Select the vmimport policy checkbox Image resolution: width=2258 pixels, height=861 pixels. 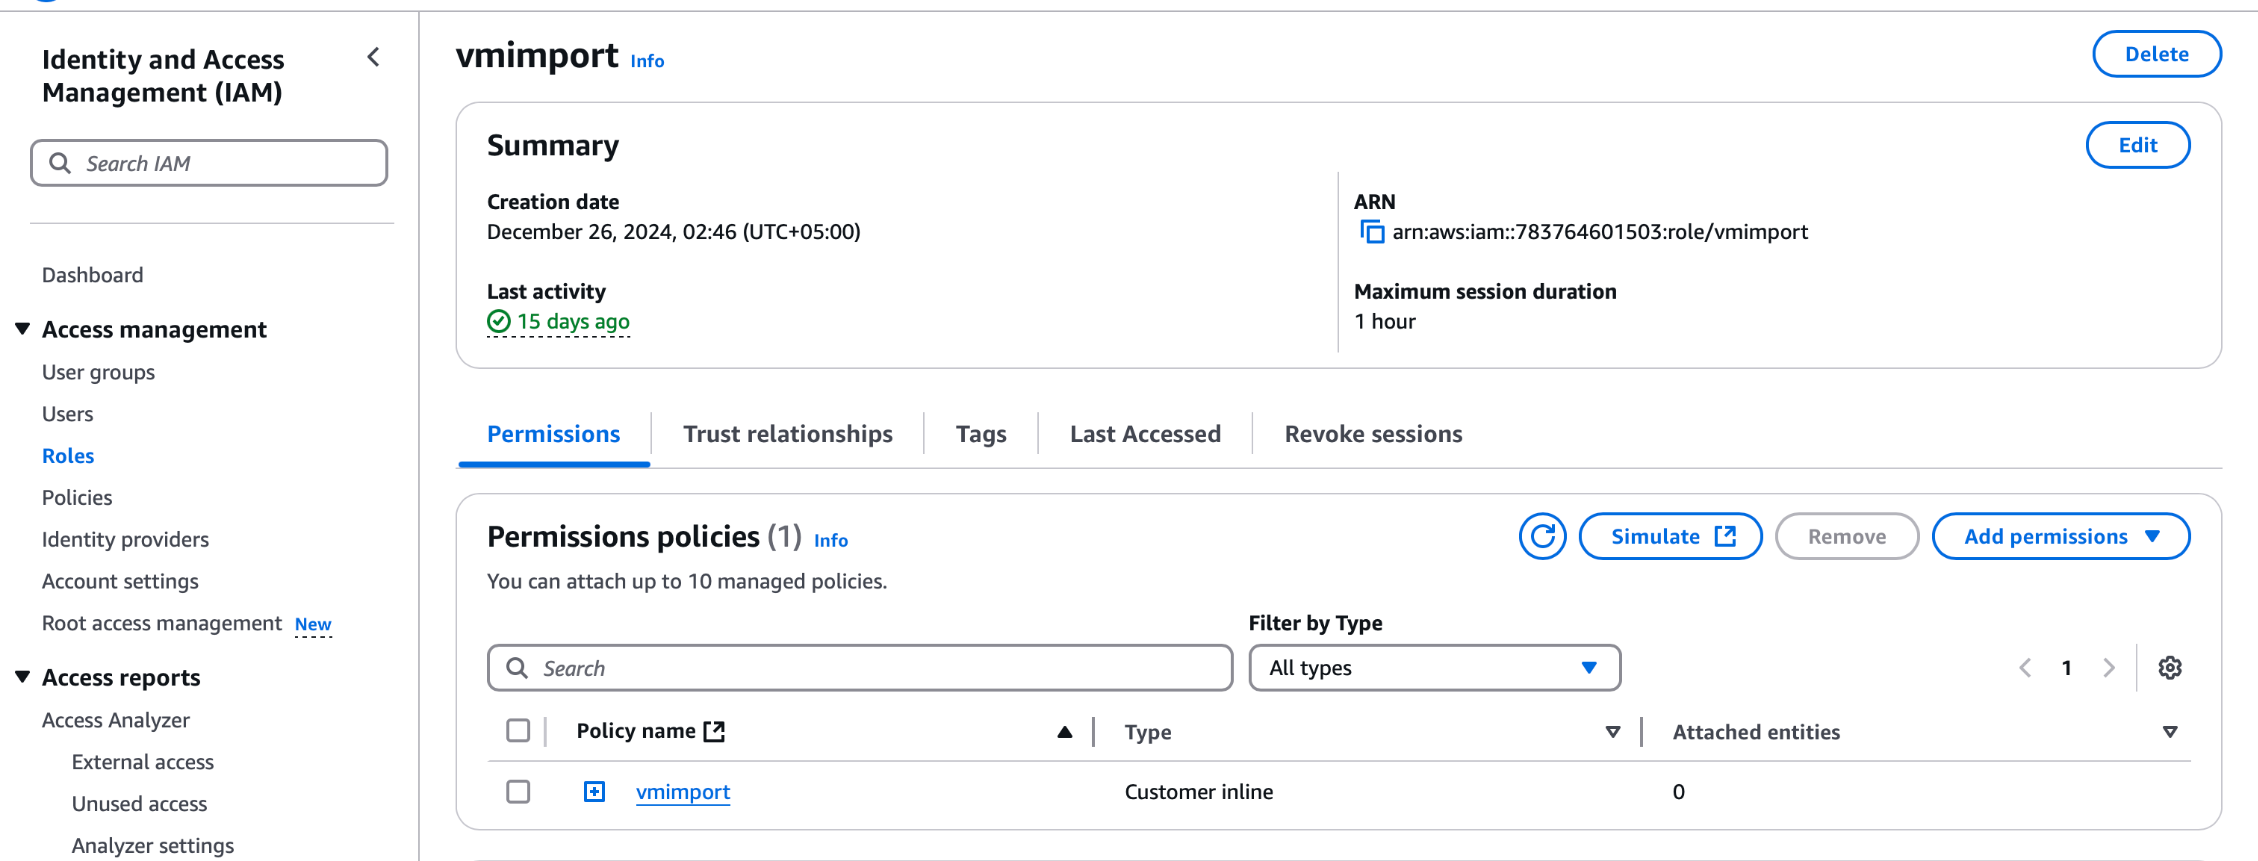pyautogui.click(x=518, y=792)
